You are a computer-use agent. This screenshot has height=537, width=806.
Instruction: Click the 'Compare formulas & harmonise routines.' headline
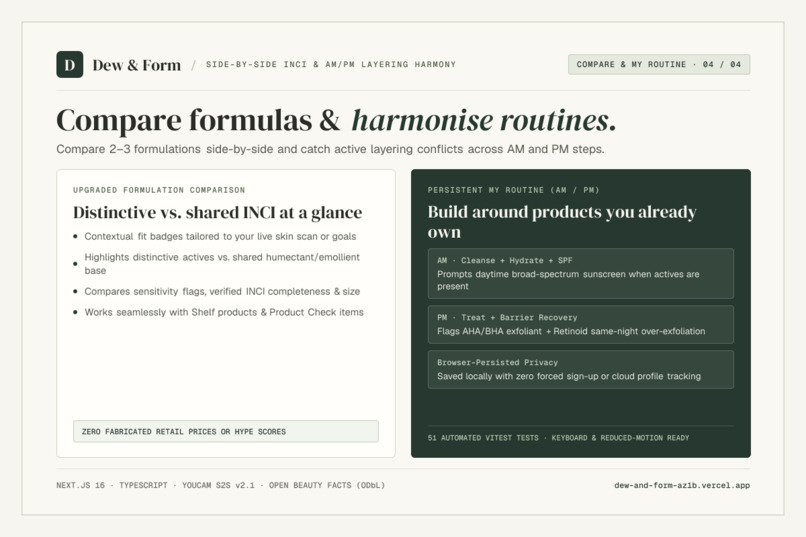pyautogui.click(x=336, y=120)
